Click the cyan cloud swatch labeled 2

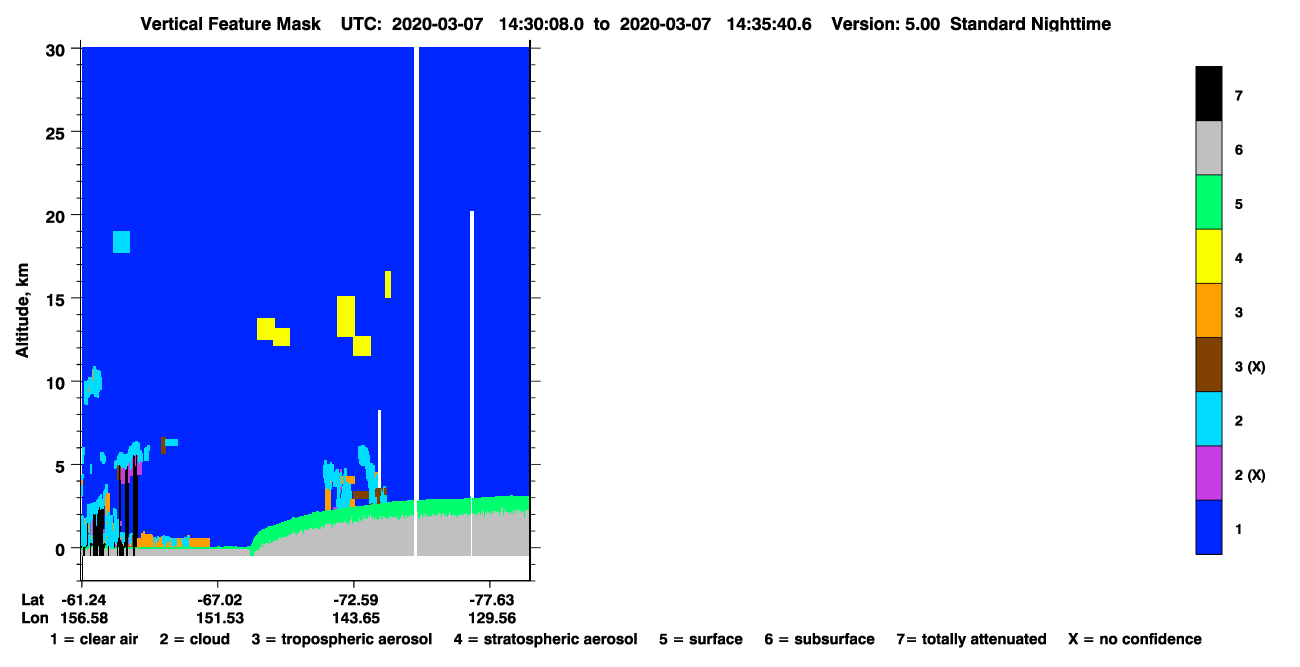click(1208, 418)
